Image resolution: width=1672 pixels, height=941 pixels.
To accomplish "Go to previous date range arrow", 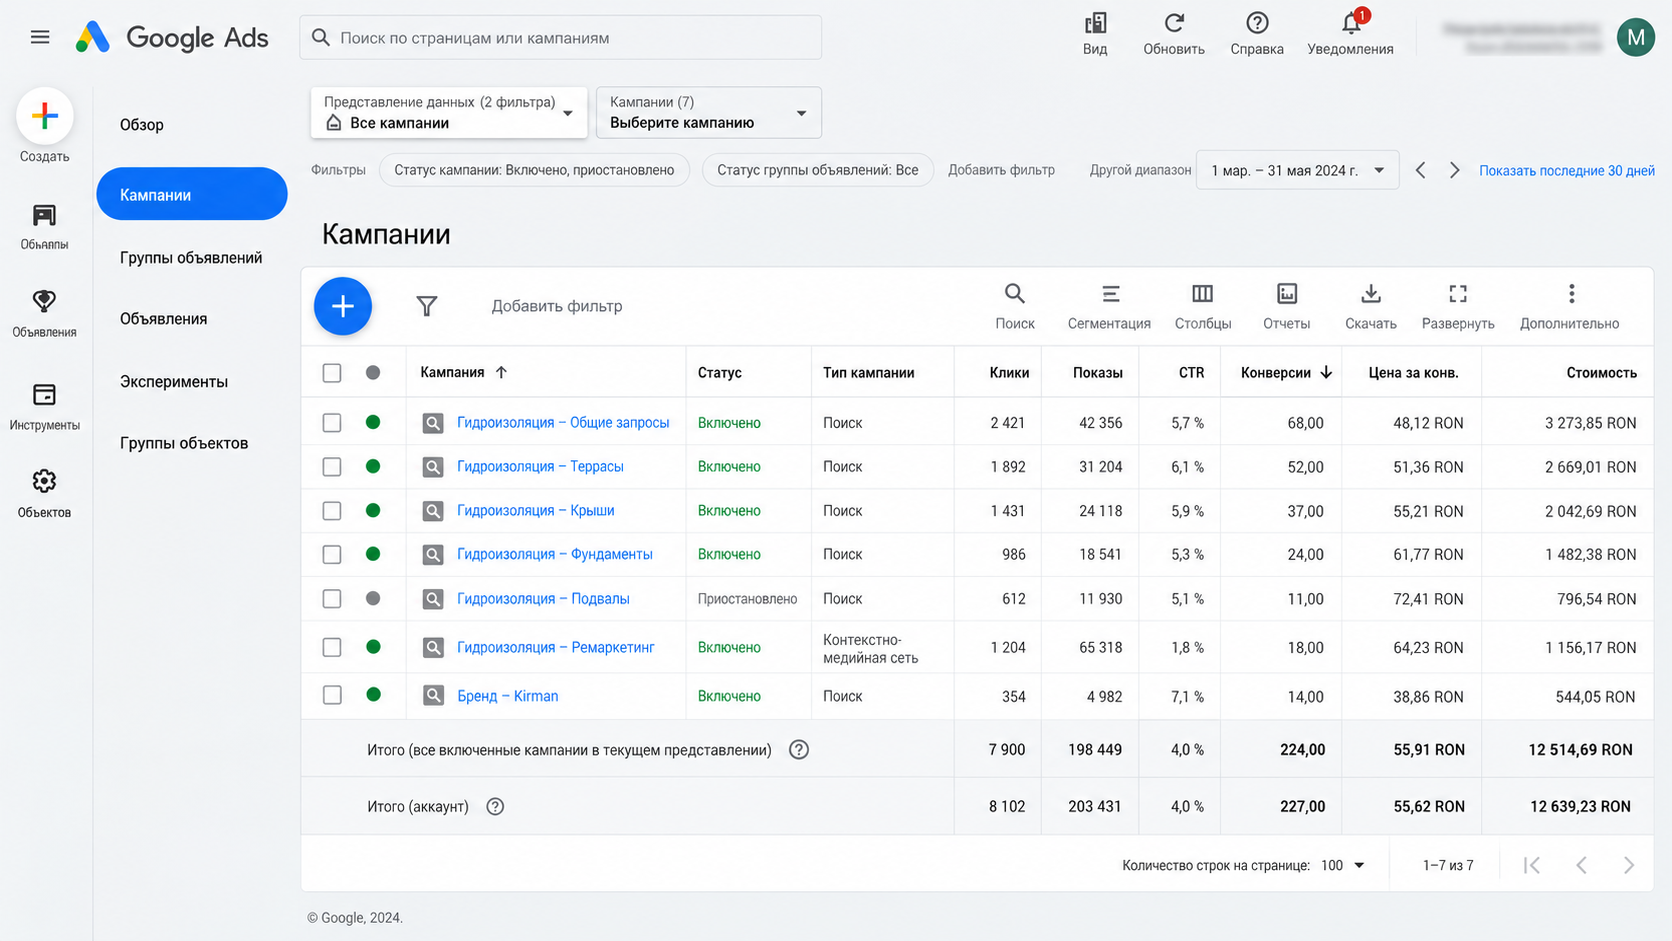I will pos(1421,170).
